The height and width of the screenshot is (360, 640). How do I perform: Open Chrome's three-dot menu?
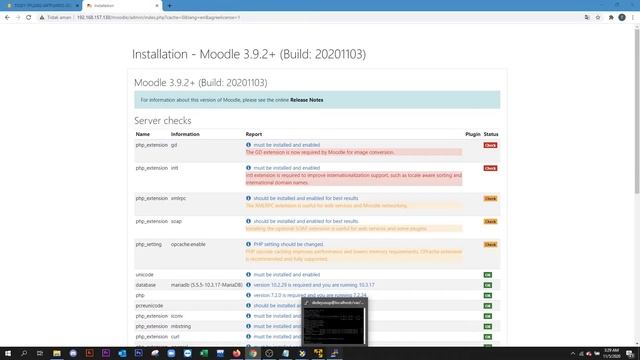coord(633,18)
